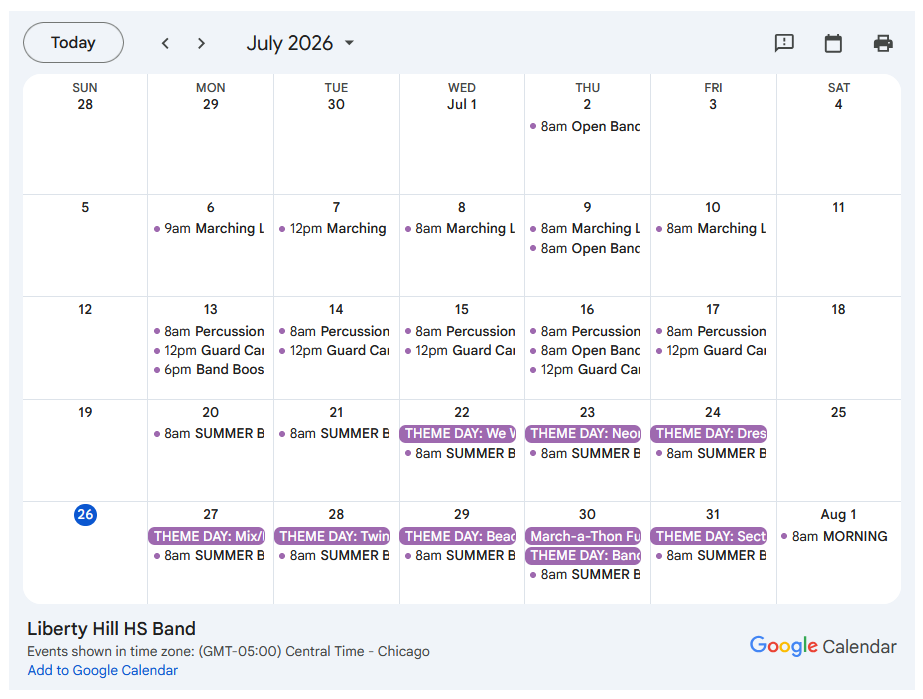Open 8am SUMMER B event on July 22
The width and height of the screenshot is (923, 699).
point(460,453)
